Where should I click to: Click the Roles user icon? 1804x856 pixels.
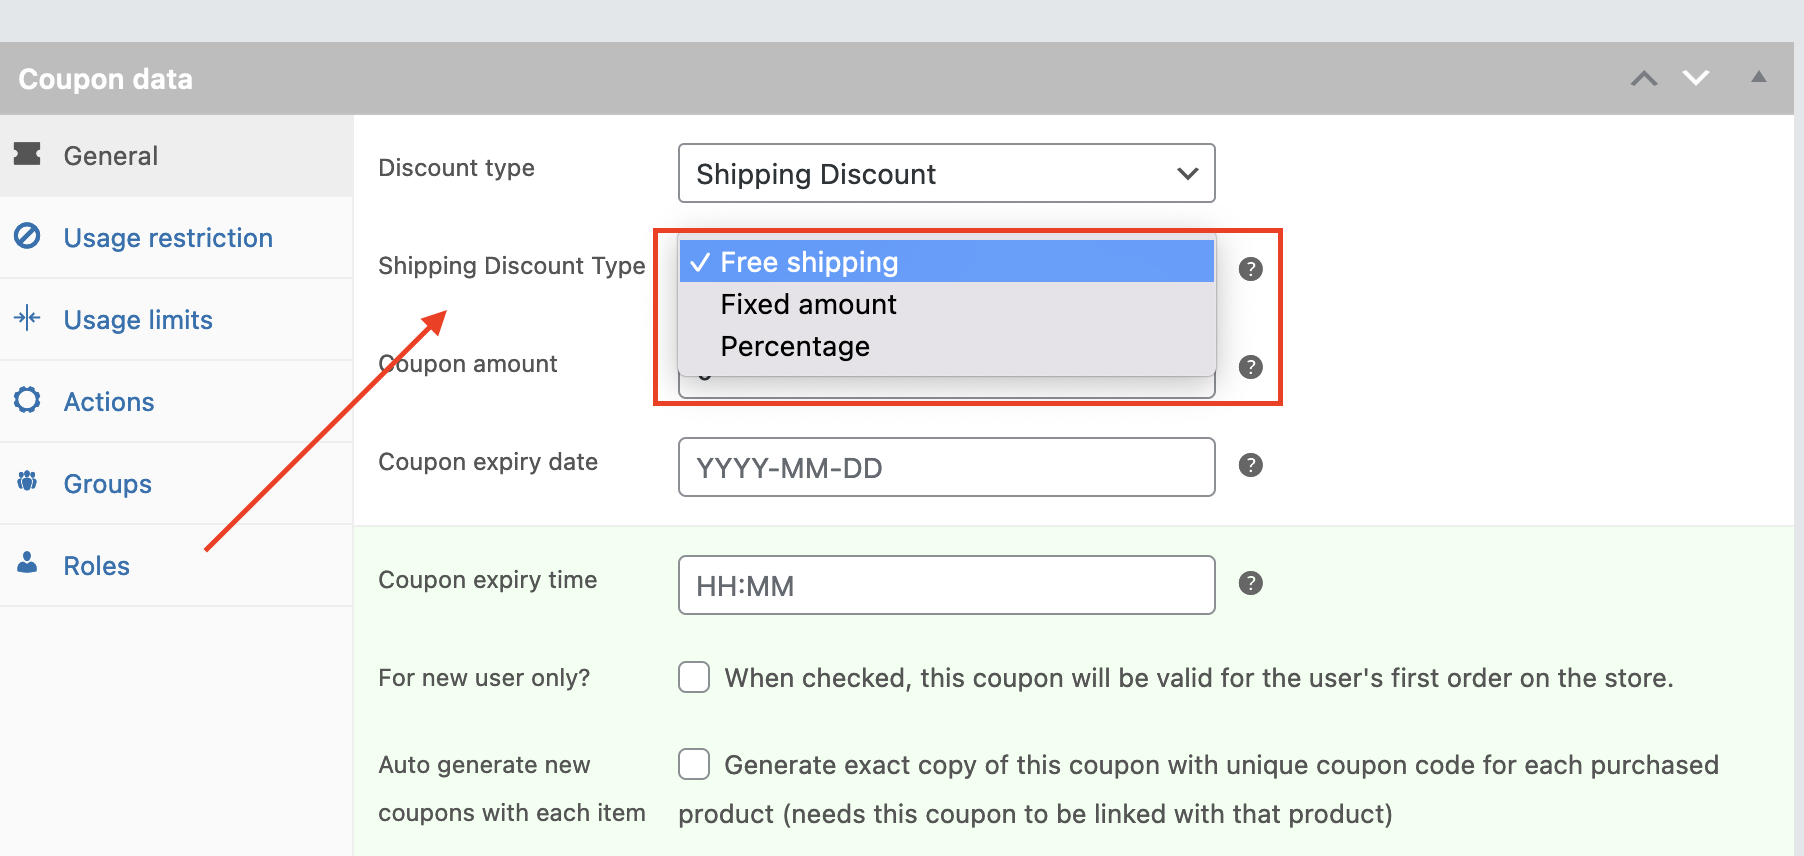[x=27, y=563]
